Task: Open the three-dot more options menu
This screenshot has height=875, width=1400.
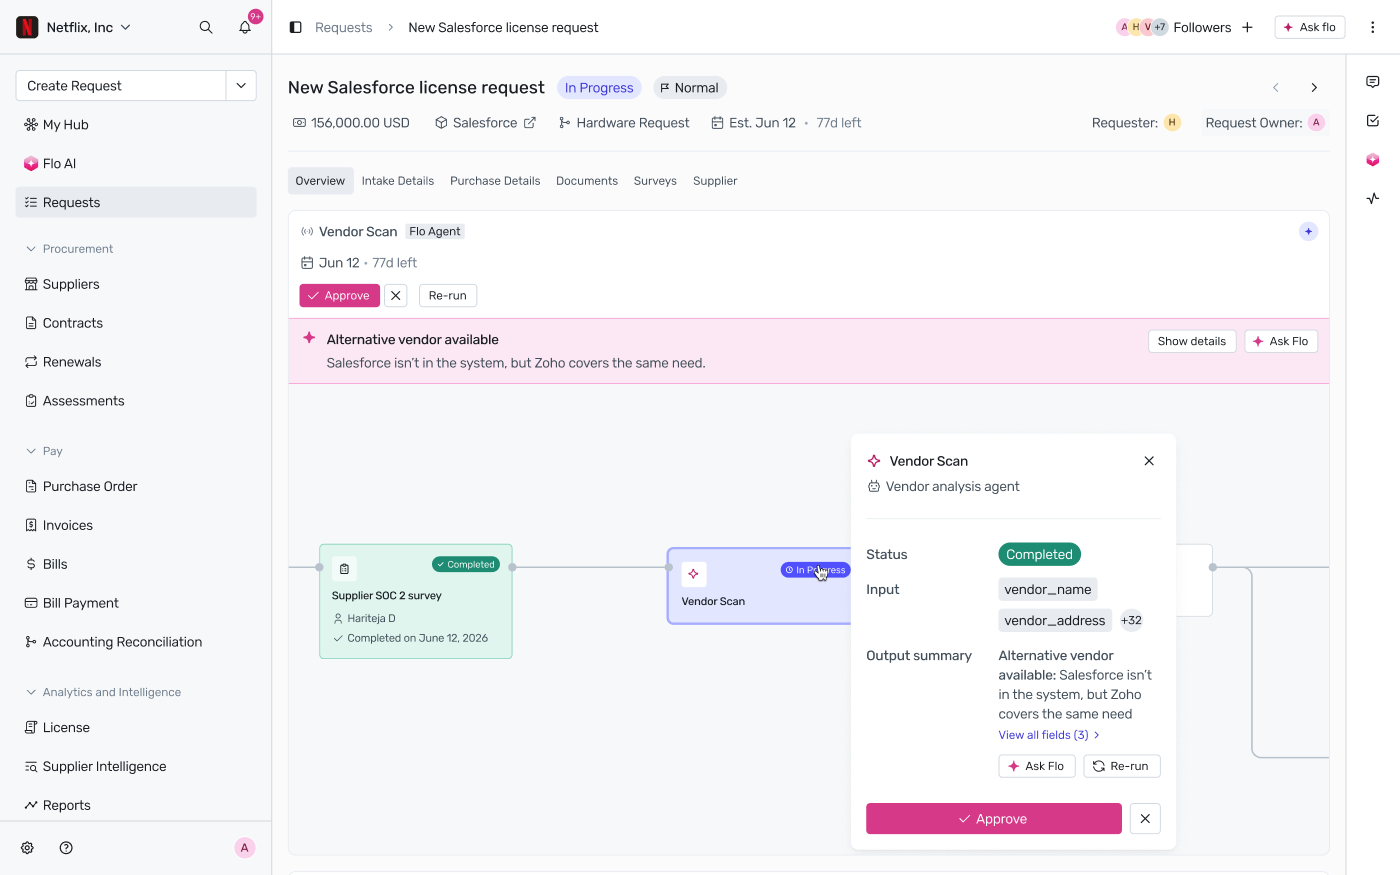Action: click(1373, 27)
